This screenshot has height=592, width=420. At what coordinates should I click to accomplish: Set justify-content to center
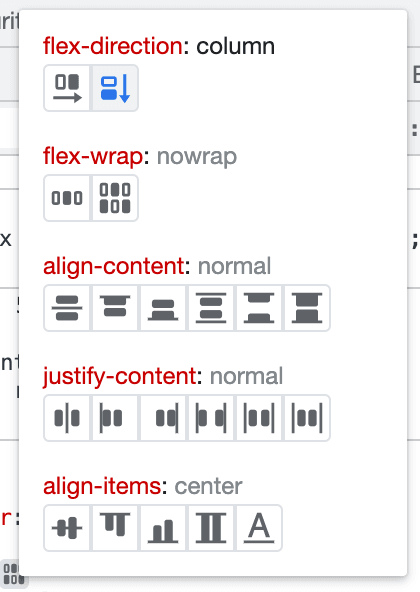click(67, 418)
